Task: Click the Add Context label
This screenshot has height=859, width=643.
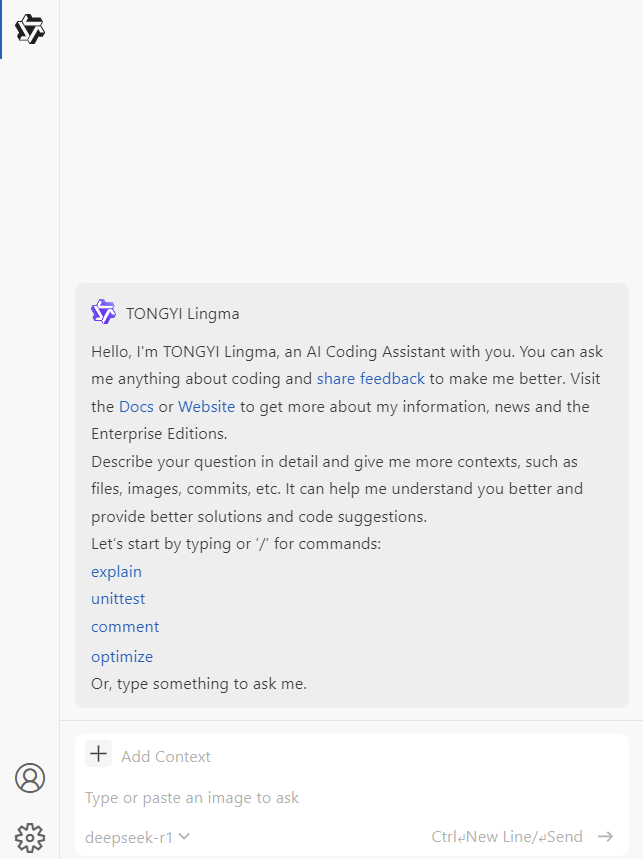Action: click(x=166, y=757)
